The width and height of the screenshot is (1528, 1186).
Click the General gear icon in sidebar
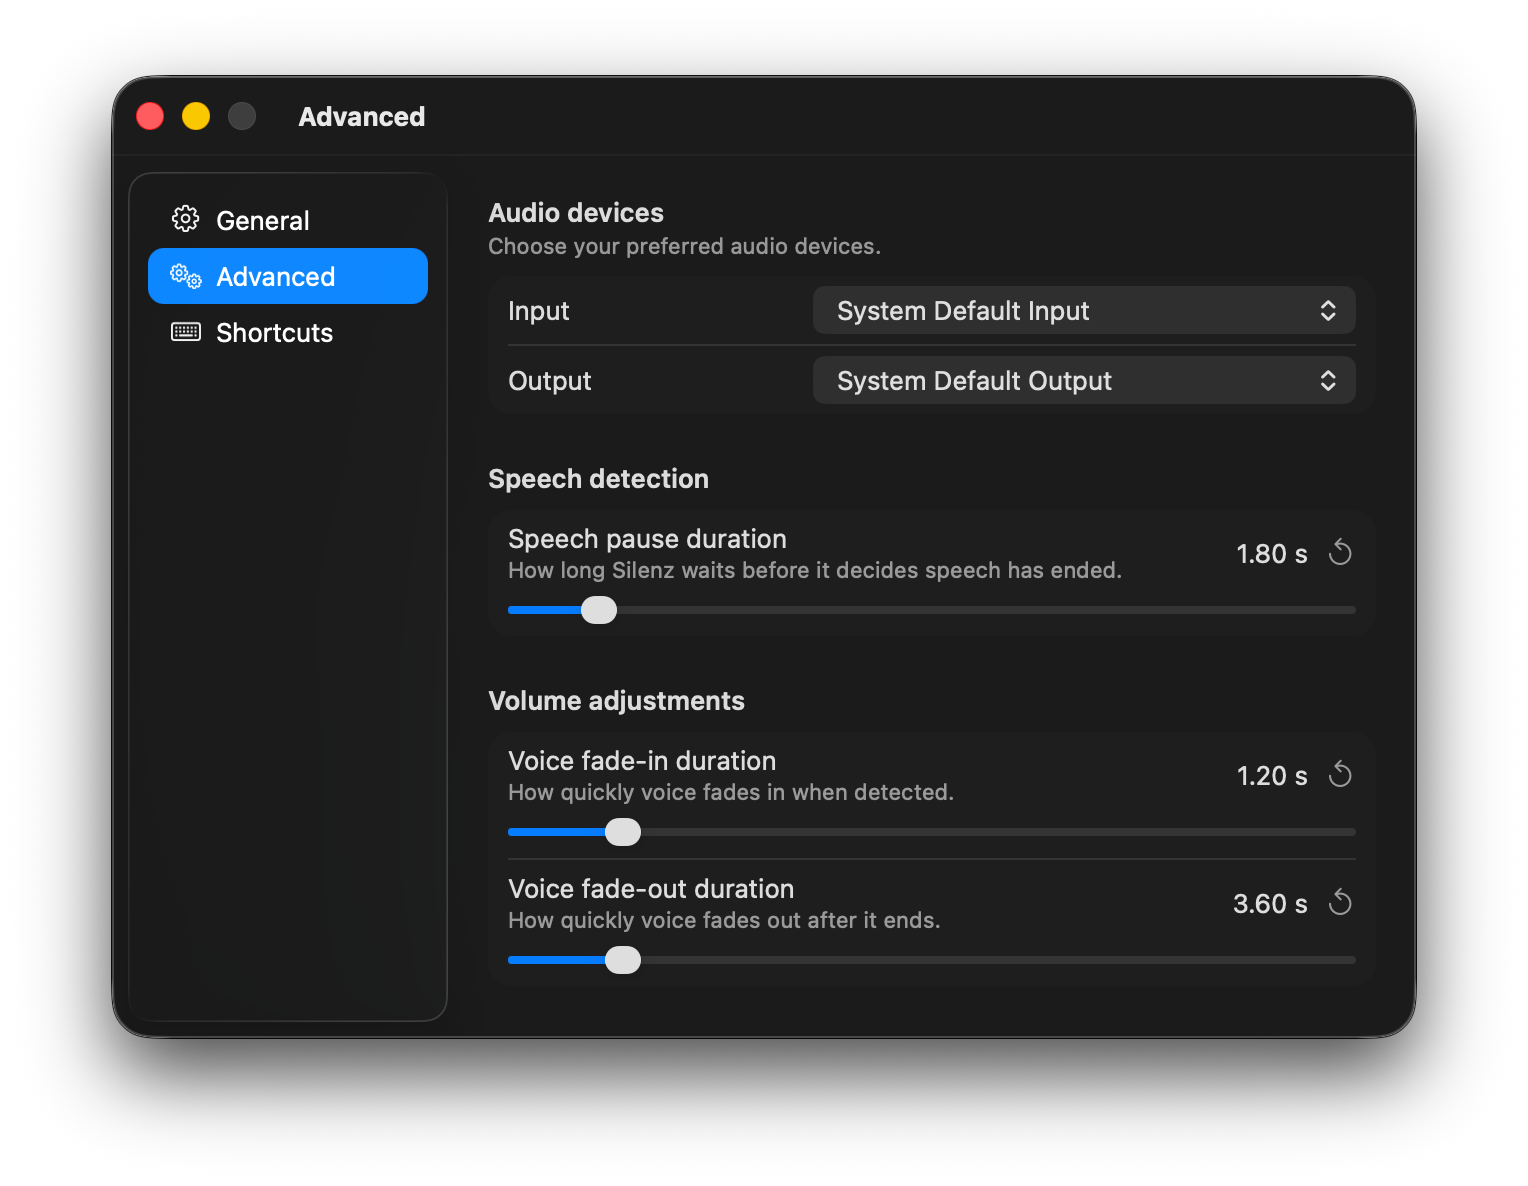(x=185, y=220)
